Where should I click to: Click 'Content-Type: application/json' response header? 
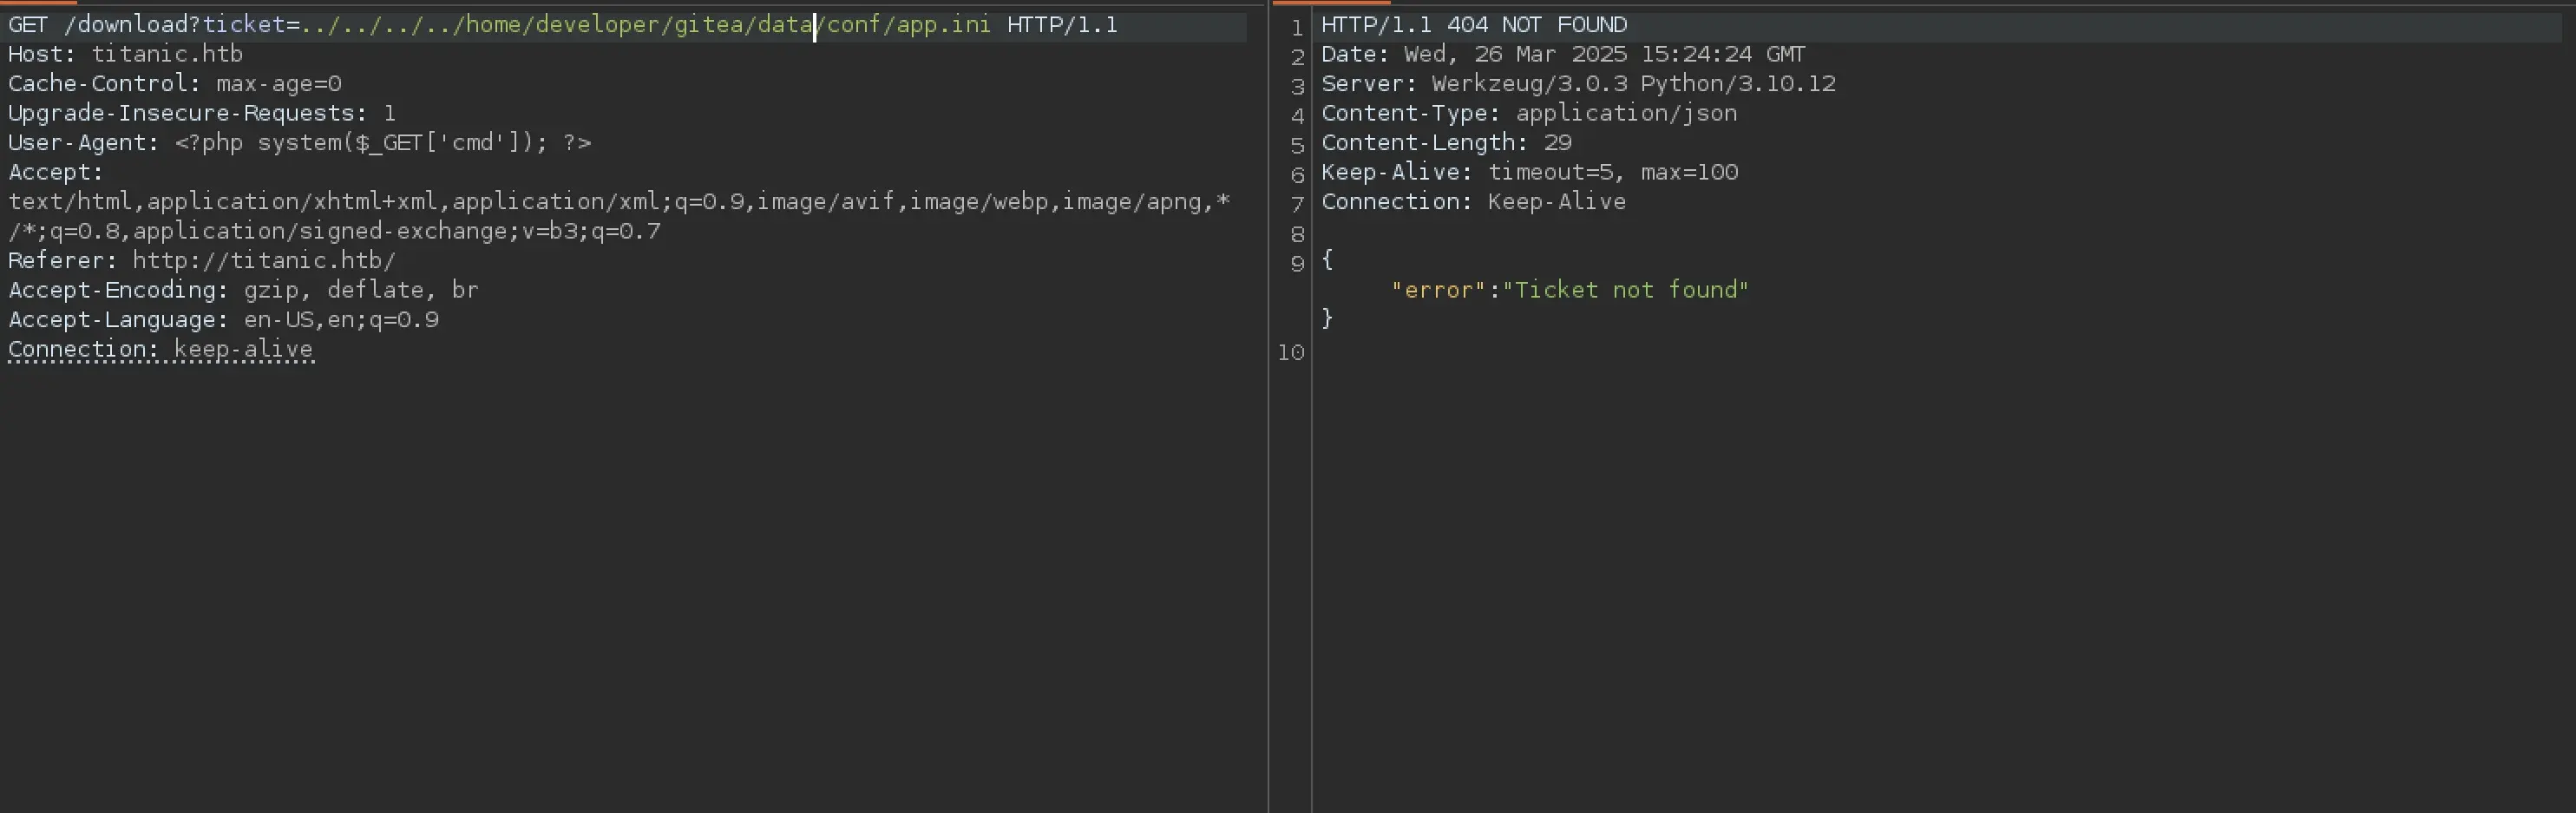[1529, 113]
